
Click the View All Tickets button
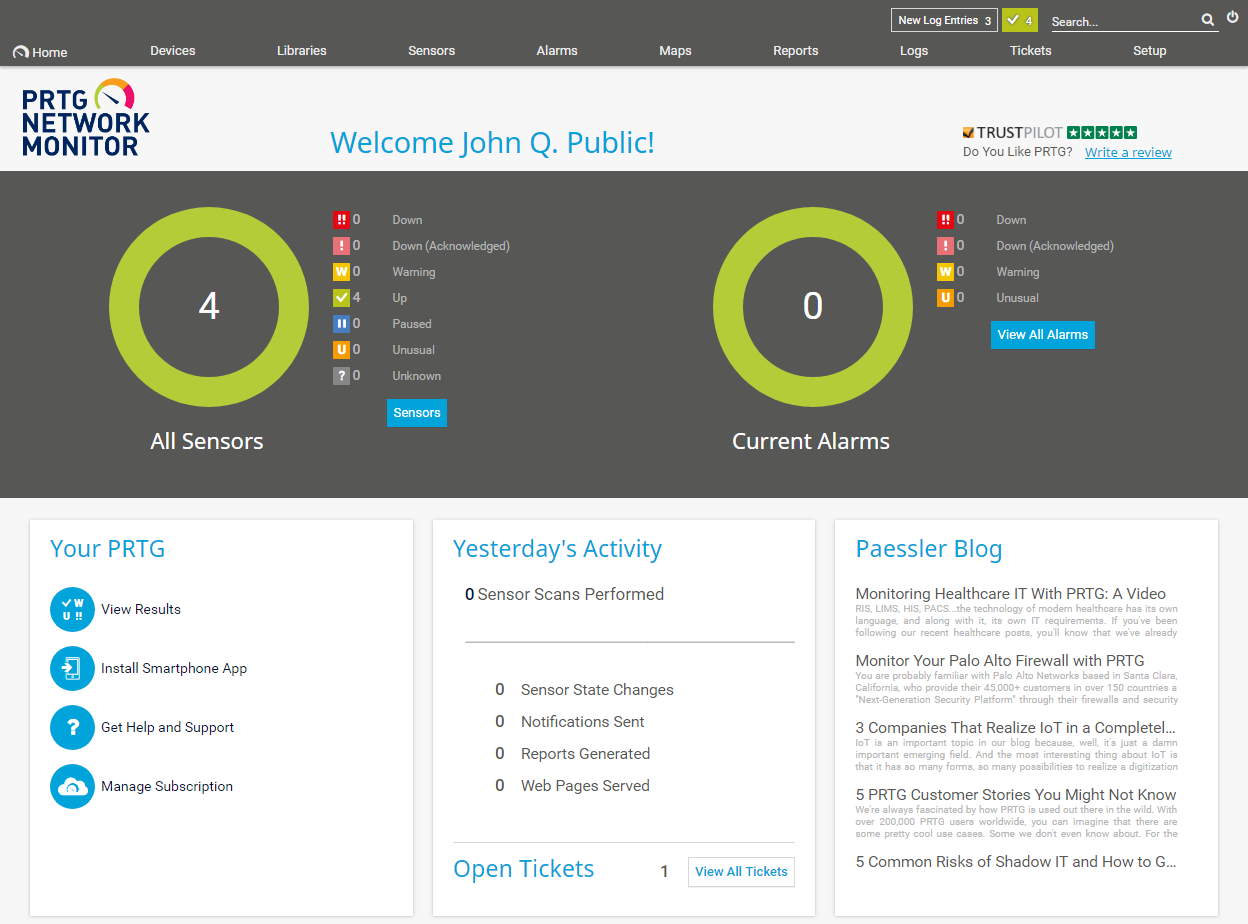pos(741,872)
